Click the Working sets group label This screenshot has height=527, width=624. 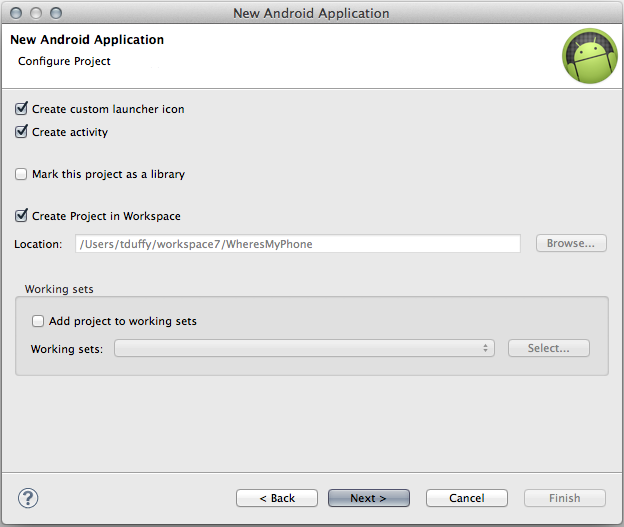59,289
